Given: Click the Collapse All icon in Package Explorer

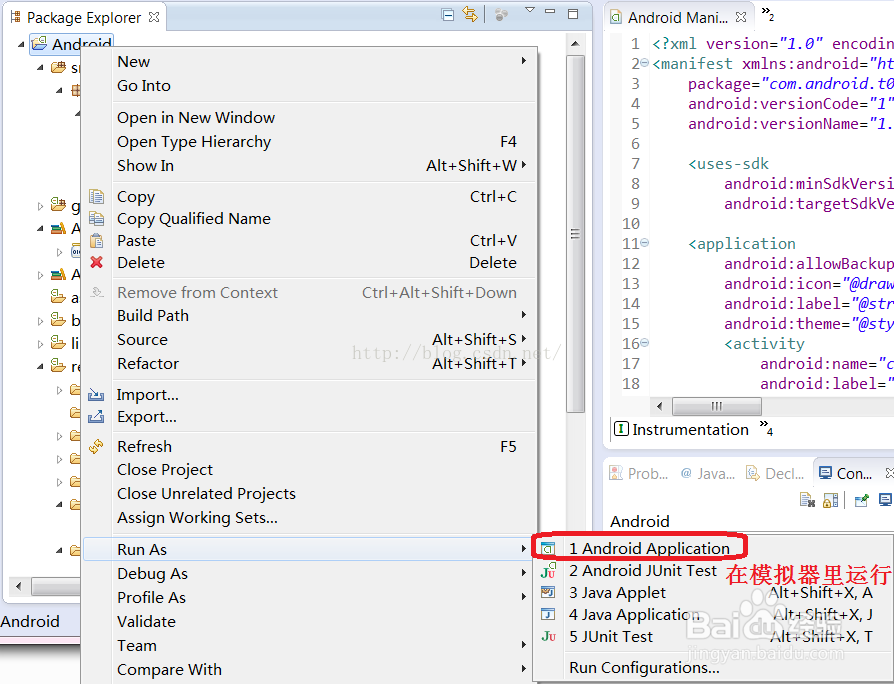Looking at the screenshot, I should (448, 15).
